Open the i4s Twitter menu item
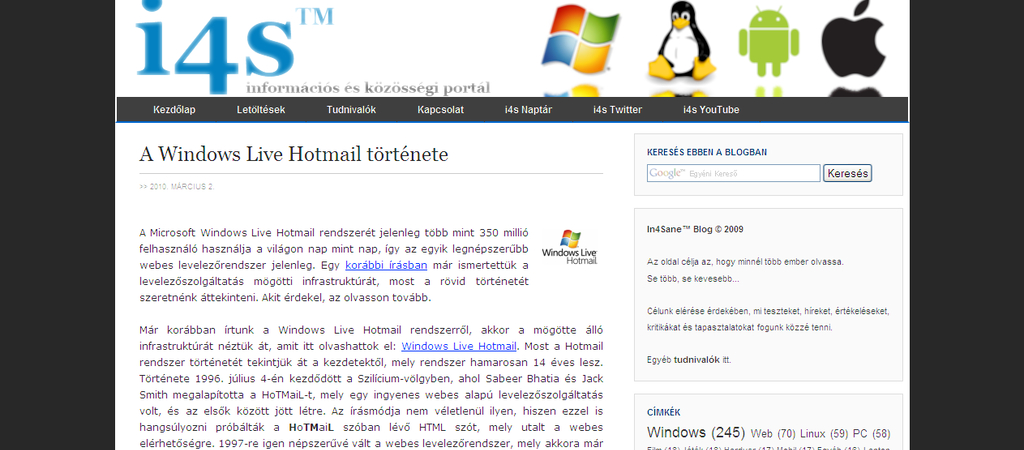Image resolution: width=1024 pixels, height=450 pixels. 617,110
